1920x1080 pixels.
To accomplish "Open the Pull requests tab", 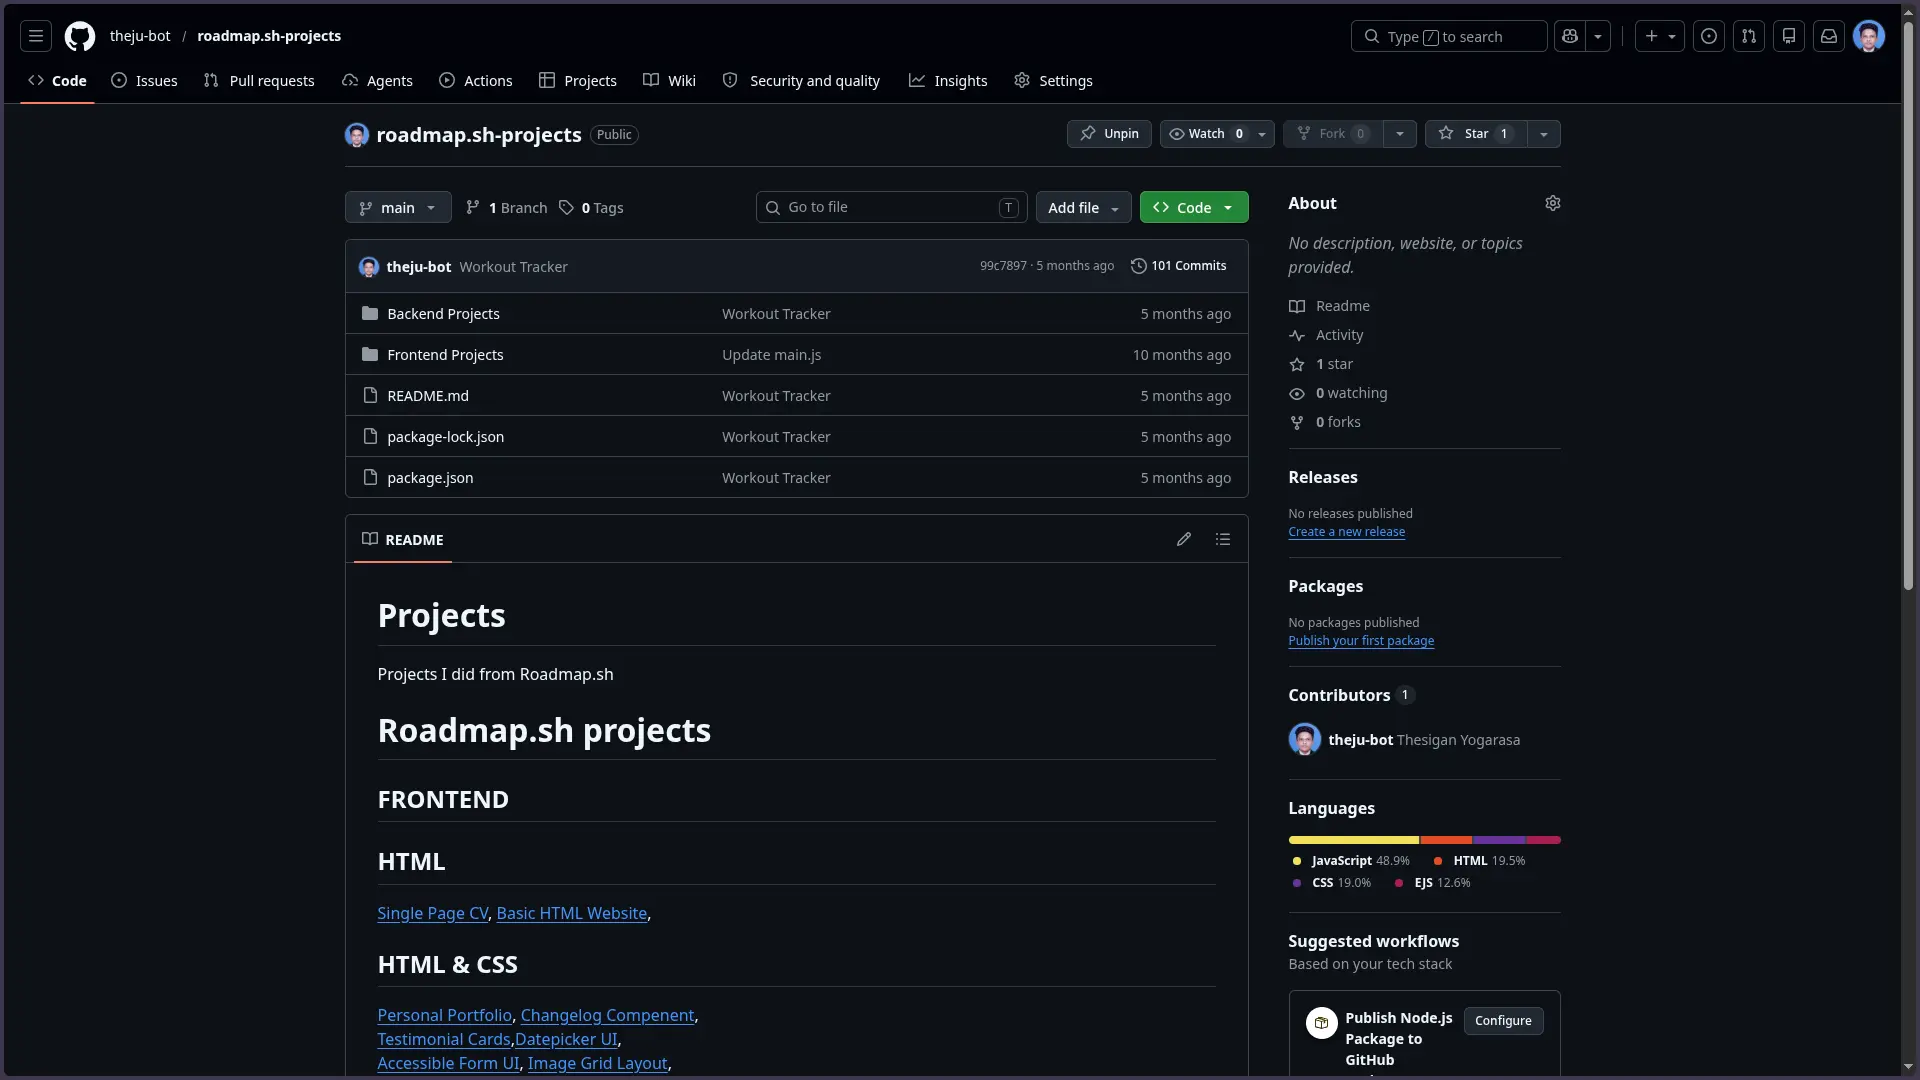I will tap(258, 81).
